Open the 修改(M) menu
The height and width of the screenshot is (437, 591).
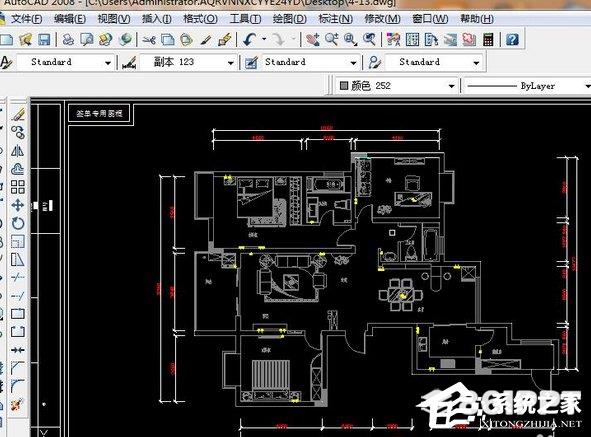[382, 19]
